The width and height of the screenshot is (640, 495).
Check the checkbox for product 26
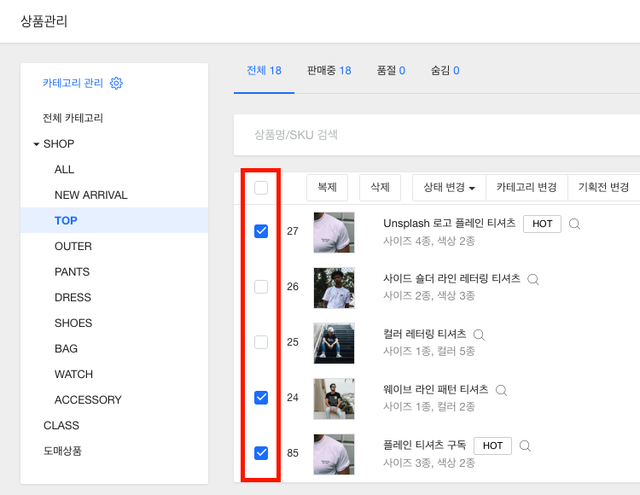point(261,286)
